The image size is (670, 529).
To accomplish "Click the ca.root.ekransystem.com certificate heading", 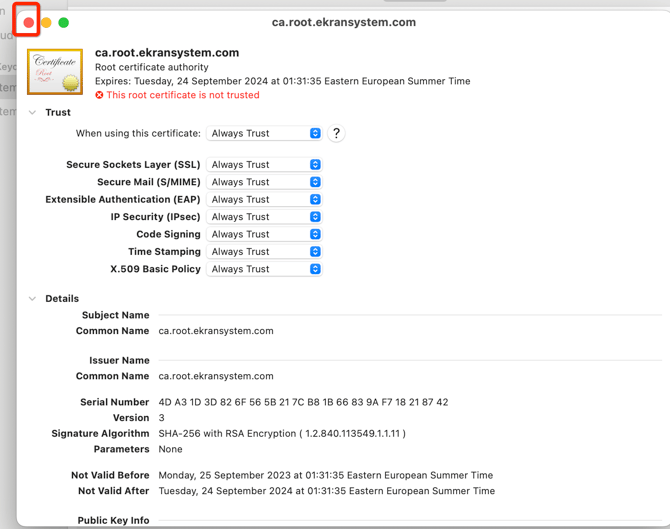I will (x=167, y=53).
